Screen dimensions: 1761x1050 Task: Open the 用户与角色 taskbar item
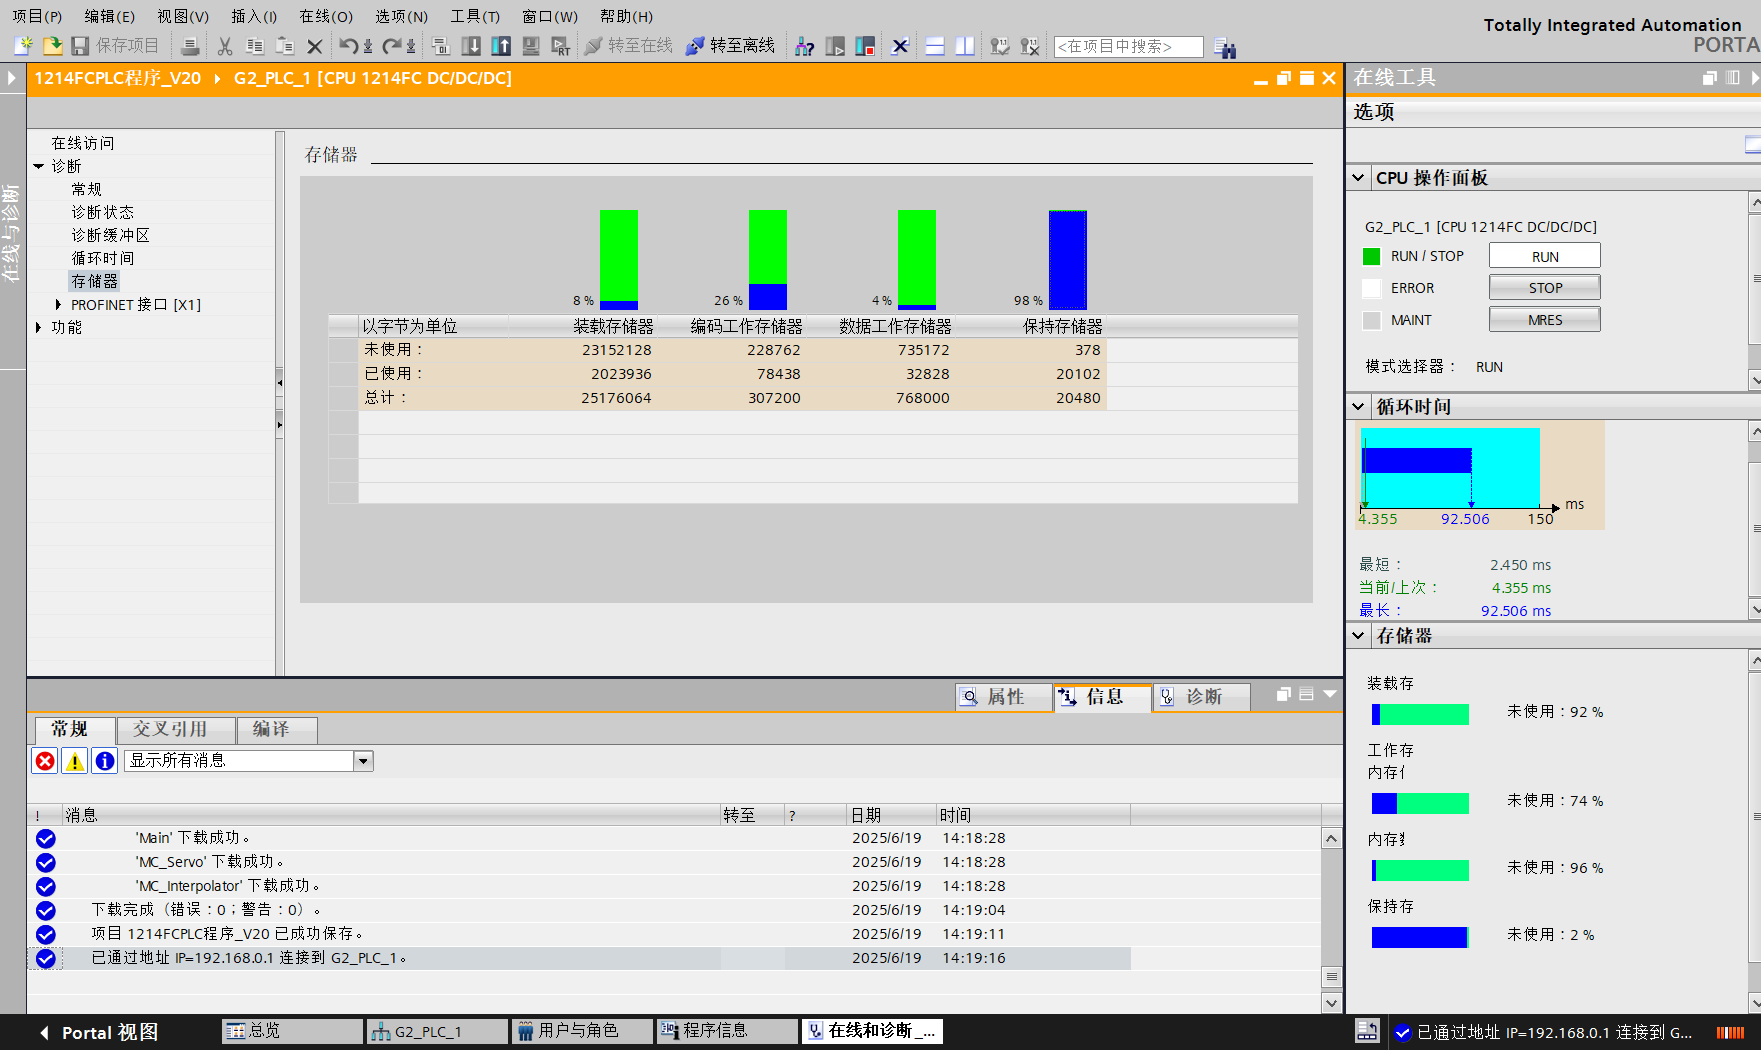[582, 1031]
